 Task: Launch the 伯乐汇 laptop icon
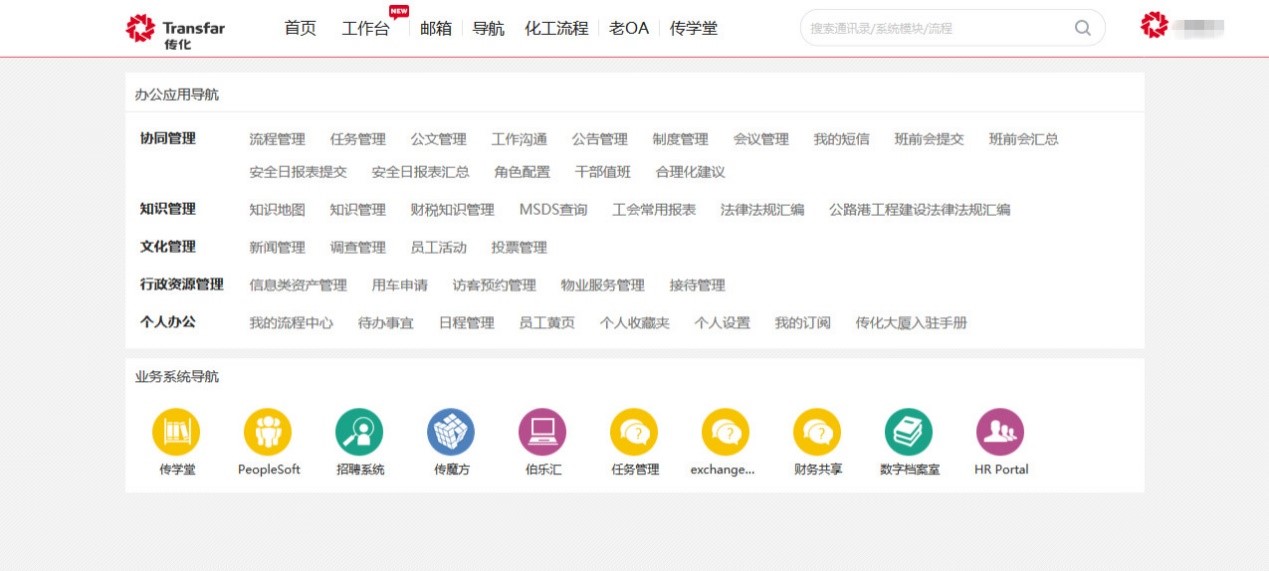coord(542,433)
